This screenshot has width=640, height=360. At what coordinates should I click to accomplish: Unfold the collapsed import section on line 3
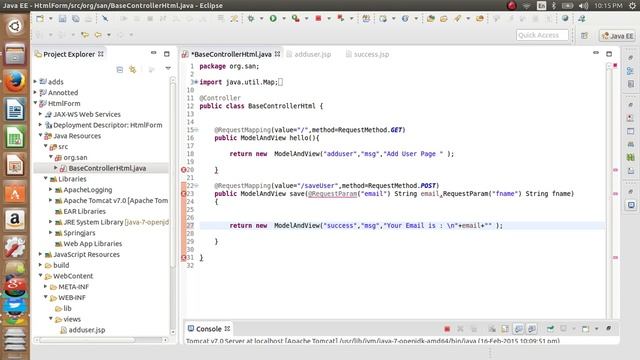[x=196, y=82]
